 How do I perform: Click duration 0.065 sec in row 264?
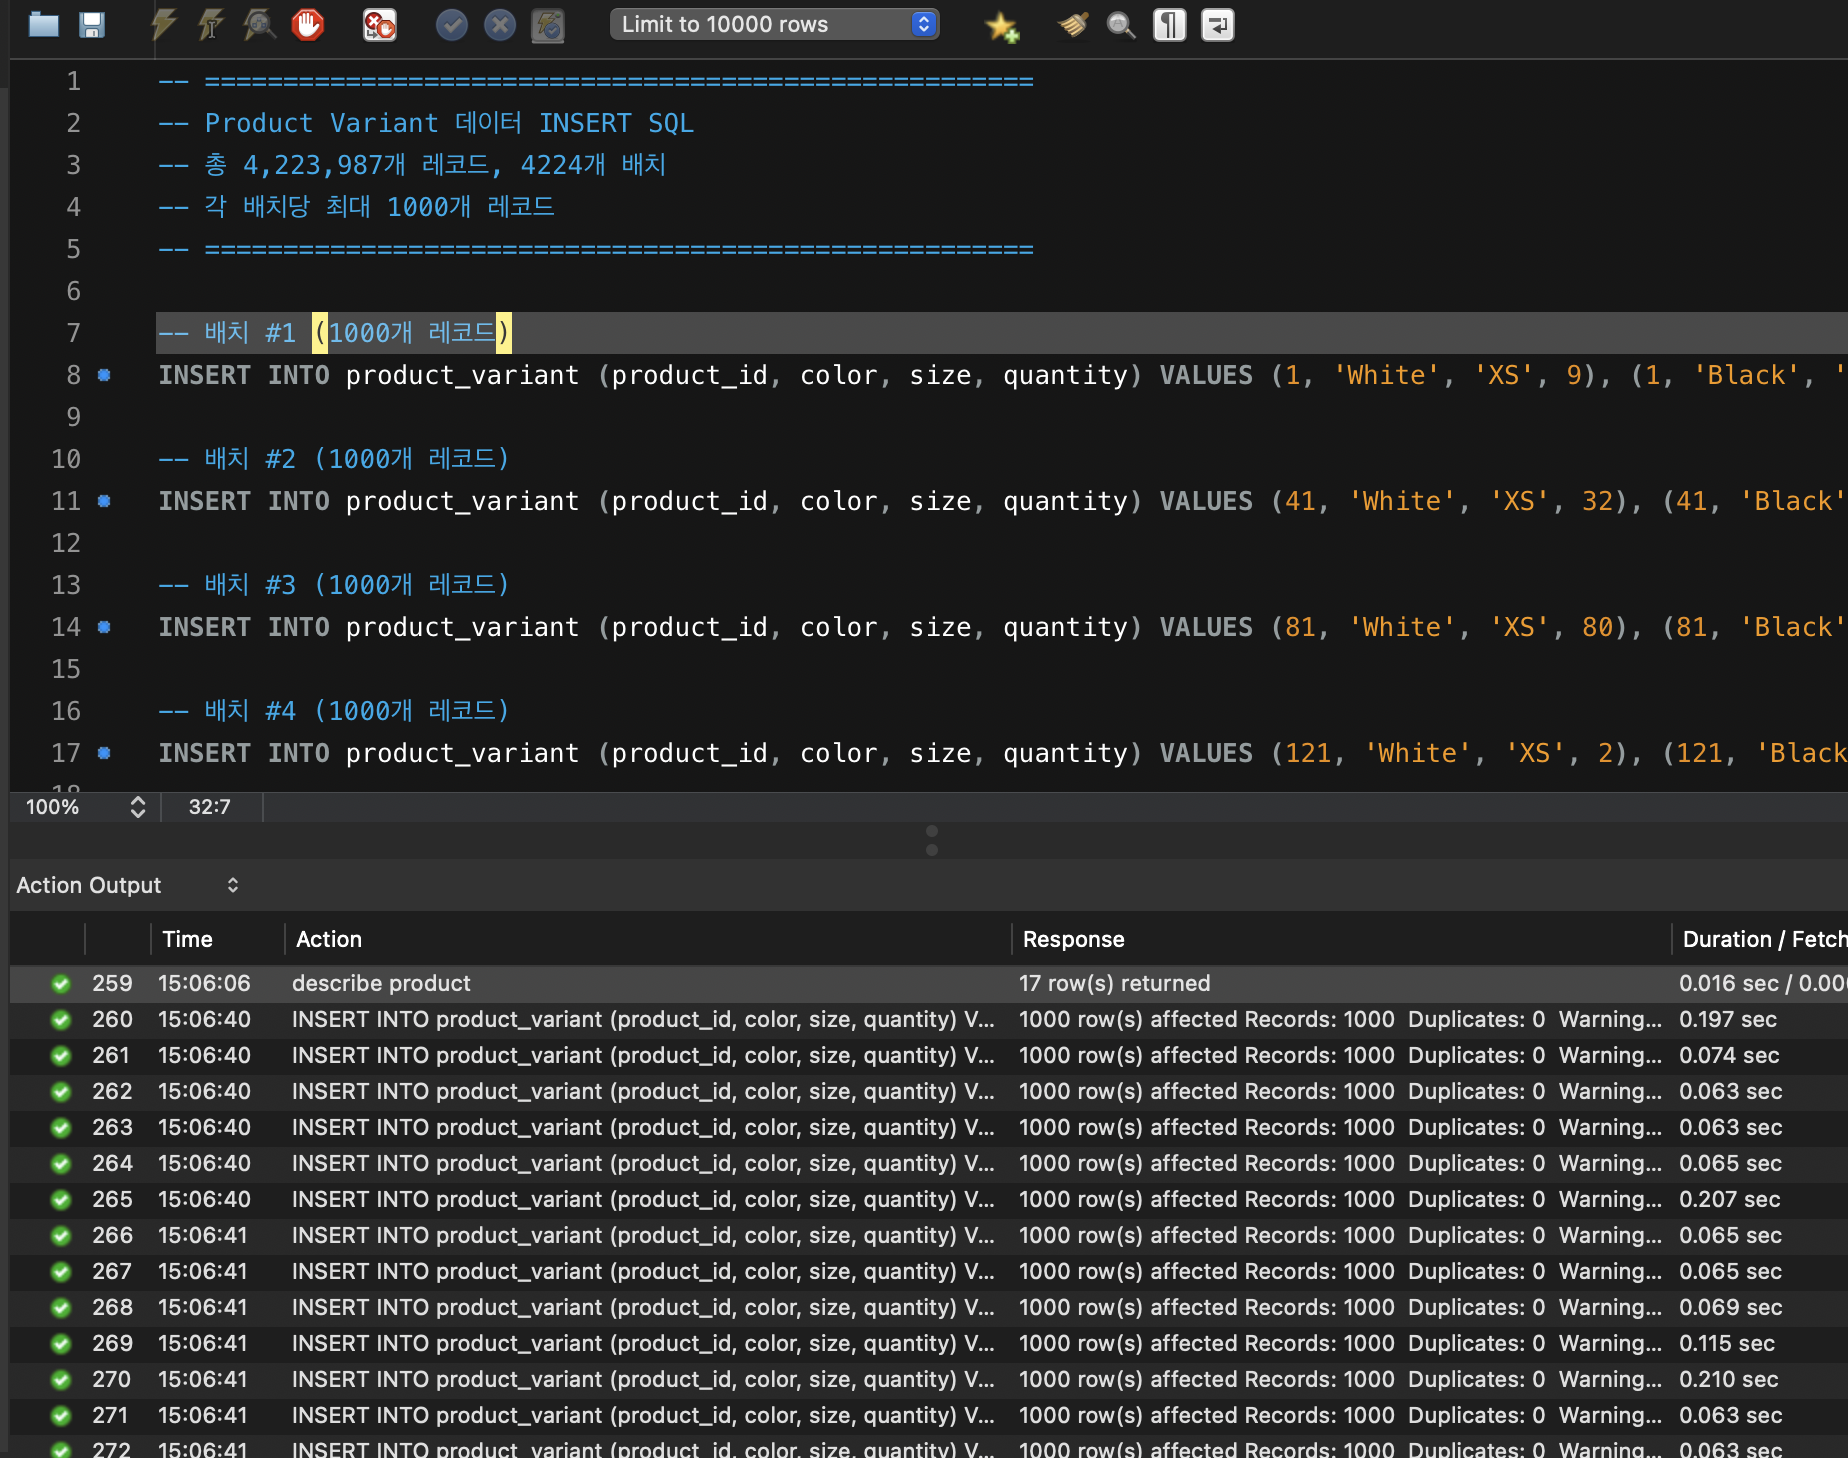[x=1730, y=1163]
